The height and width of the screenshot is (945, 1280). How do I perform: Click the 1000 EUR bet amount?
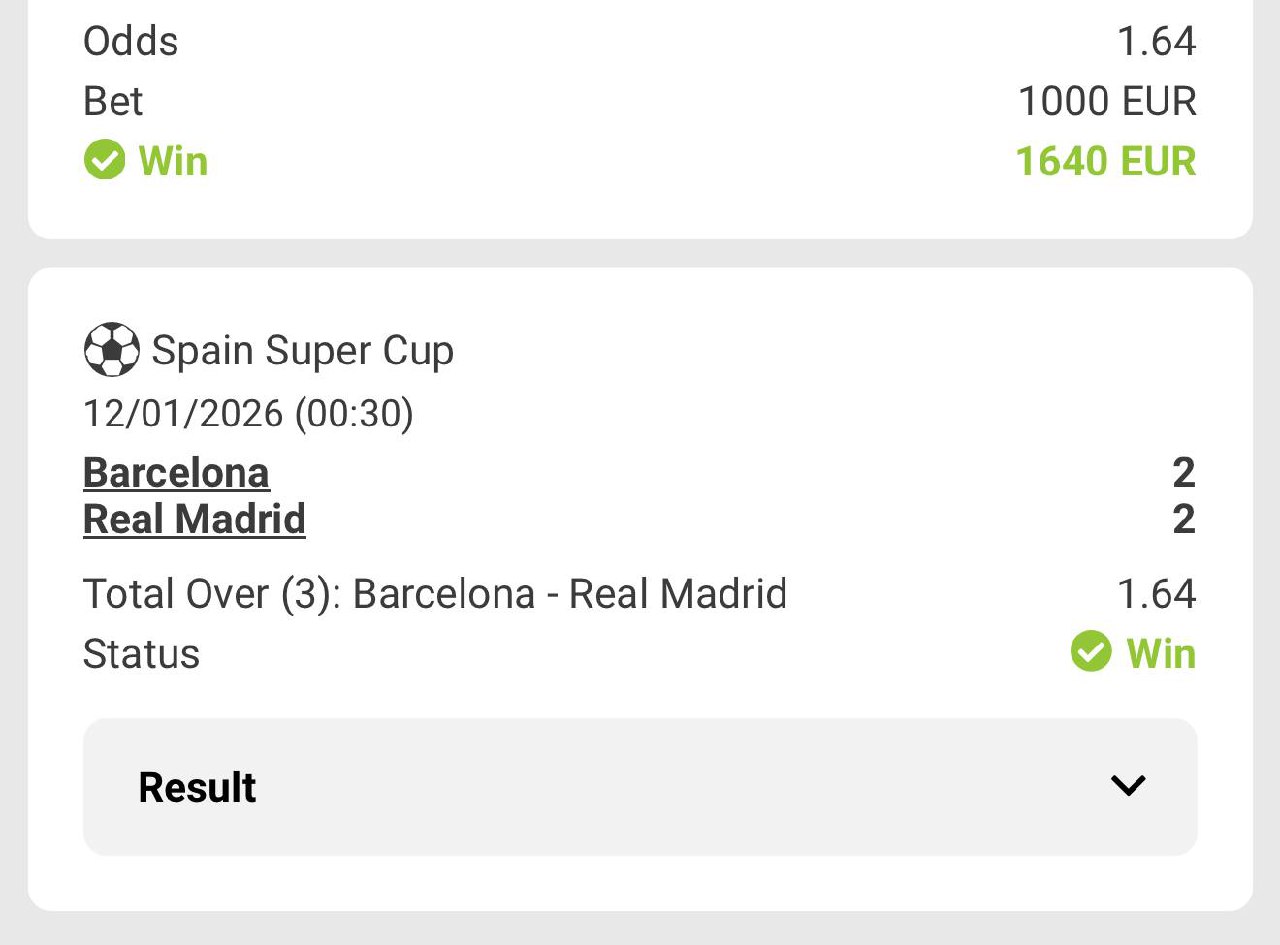[x=1107, y=101]
